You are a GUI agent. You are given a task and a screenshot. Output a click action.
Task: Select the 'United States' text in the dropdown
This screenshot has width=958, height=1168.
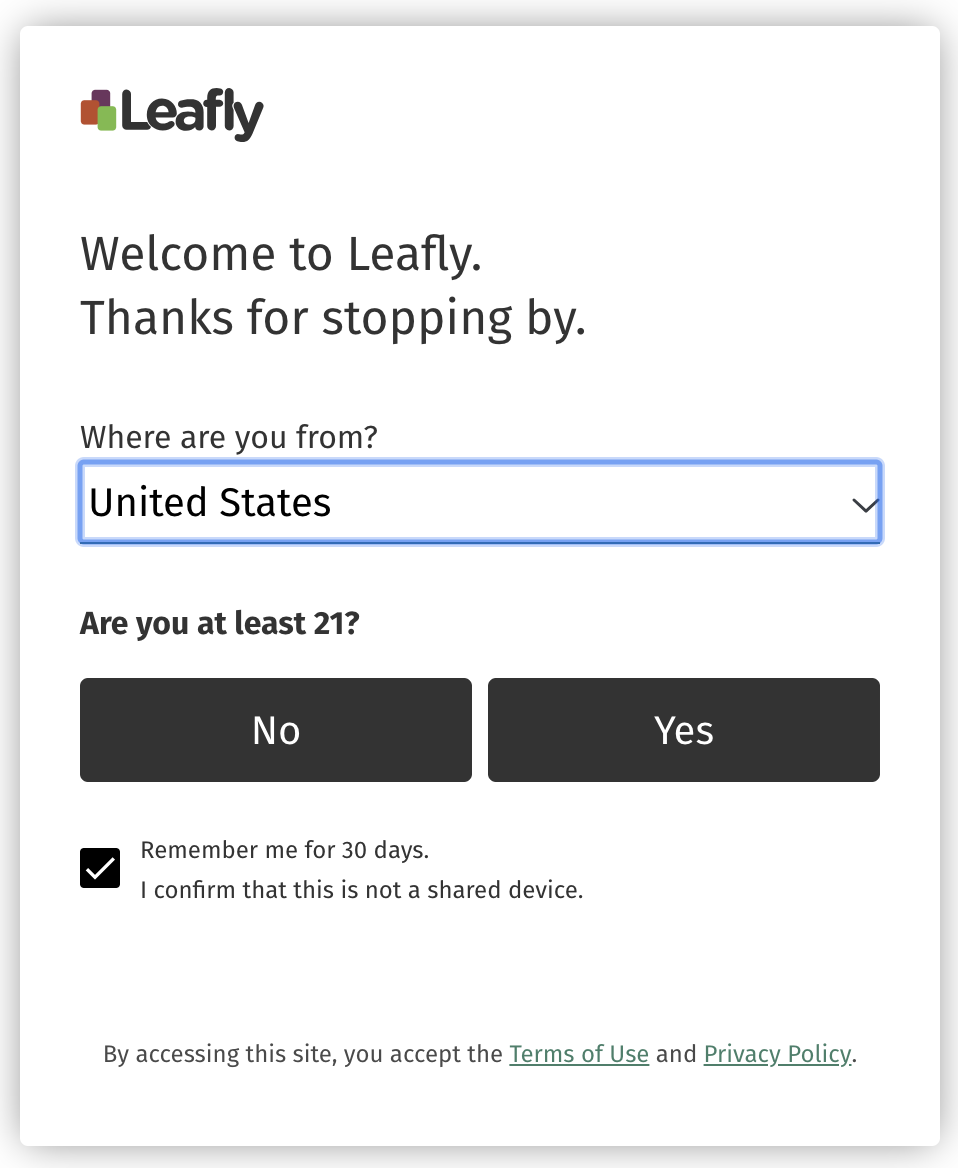pos(210,502)
